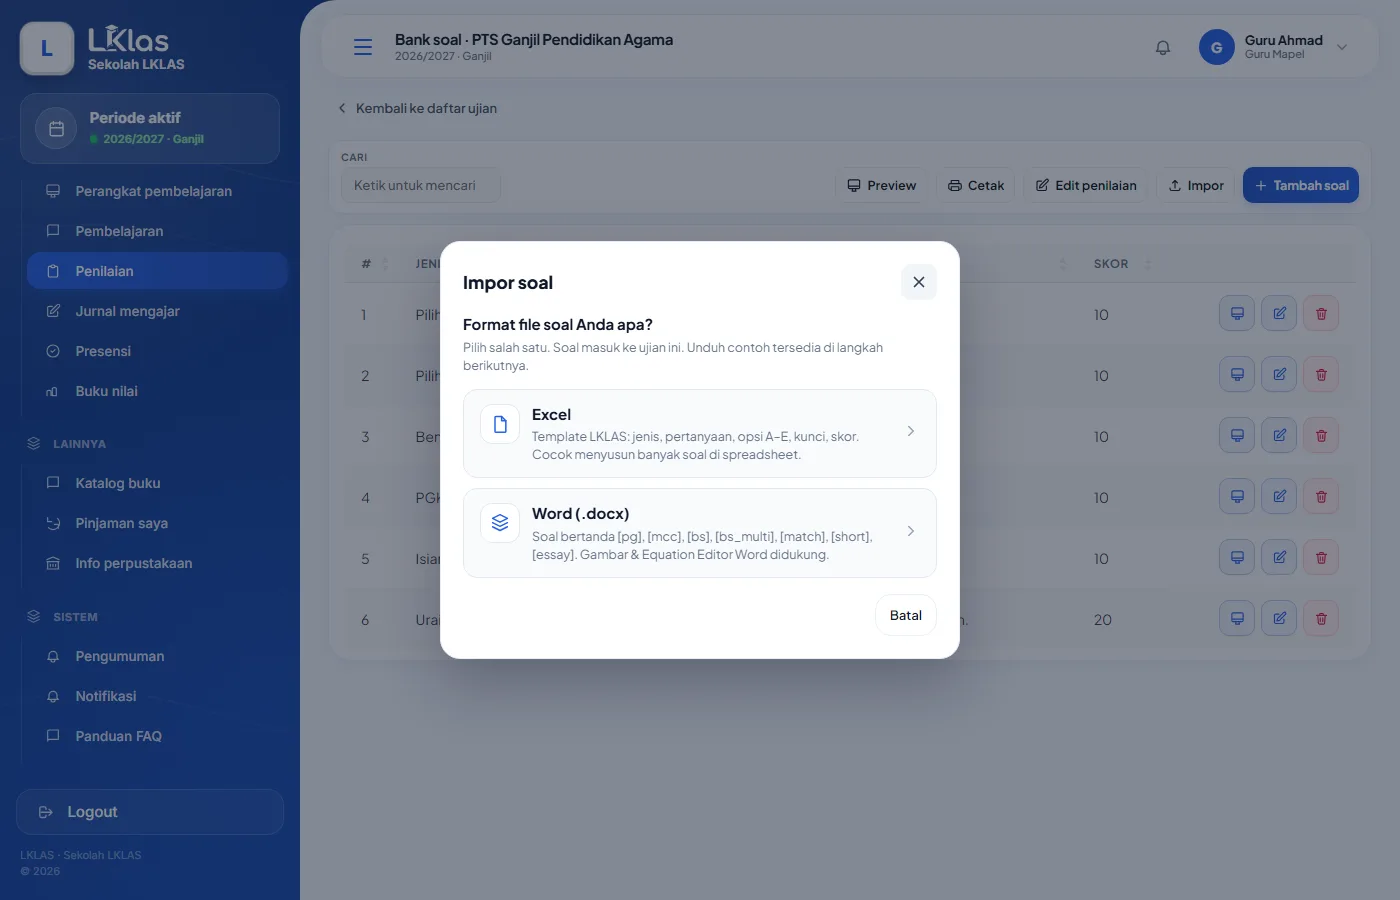Open Jurnal mengajar sidebar item
The image size is (1400, 900).
(157, 311)
